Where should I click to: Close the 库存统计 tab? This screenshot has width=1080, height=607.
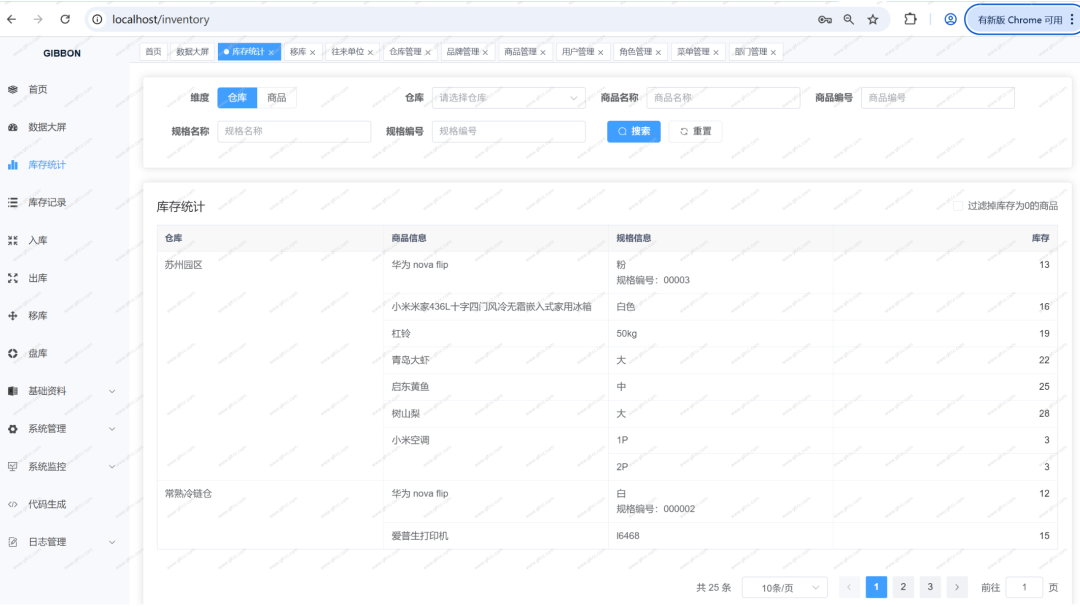[x=271, y=52]
